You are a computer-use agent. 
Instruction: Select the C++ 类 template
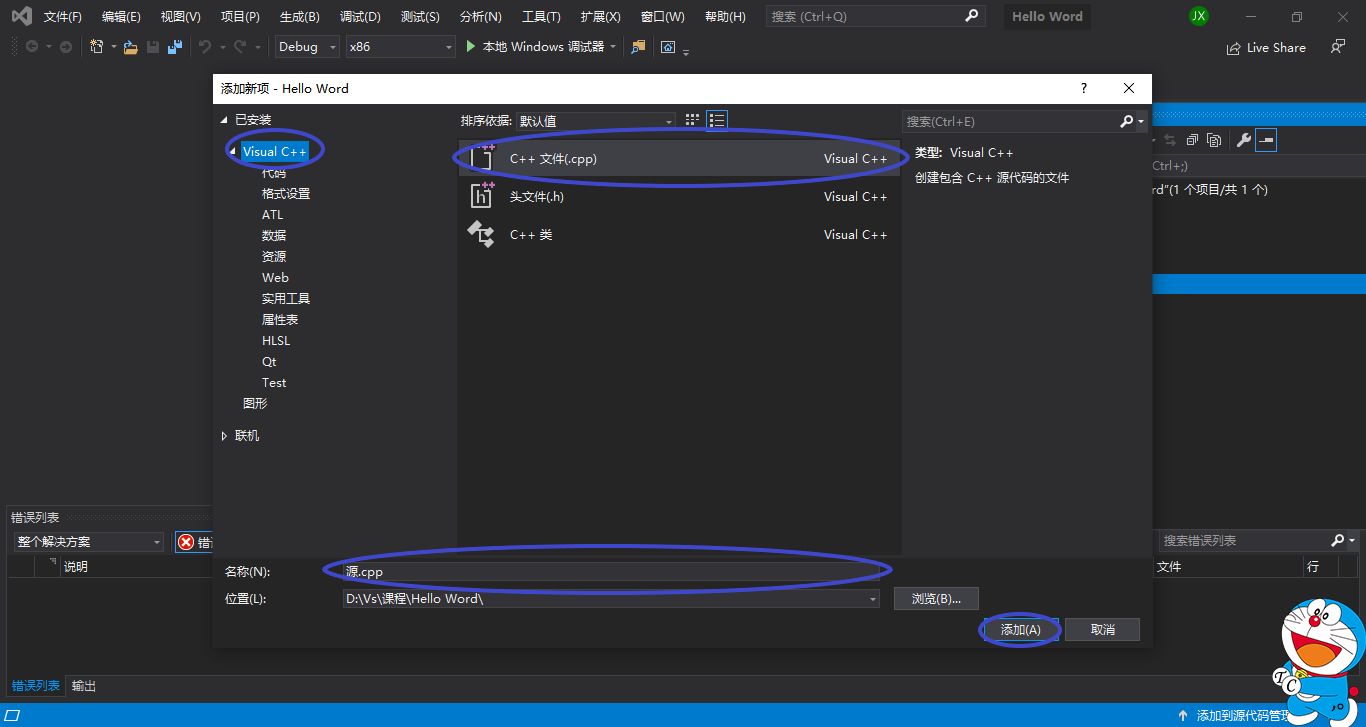600,234
